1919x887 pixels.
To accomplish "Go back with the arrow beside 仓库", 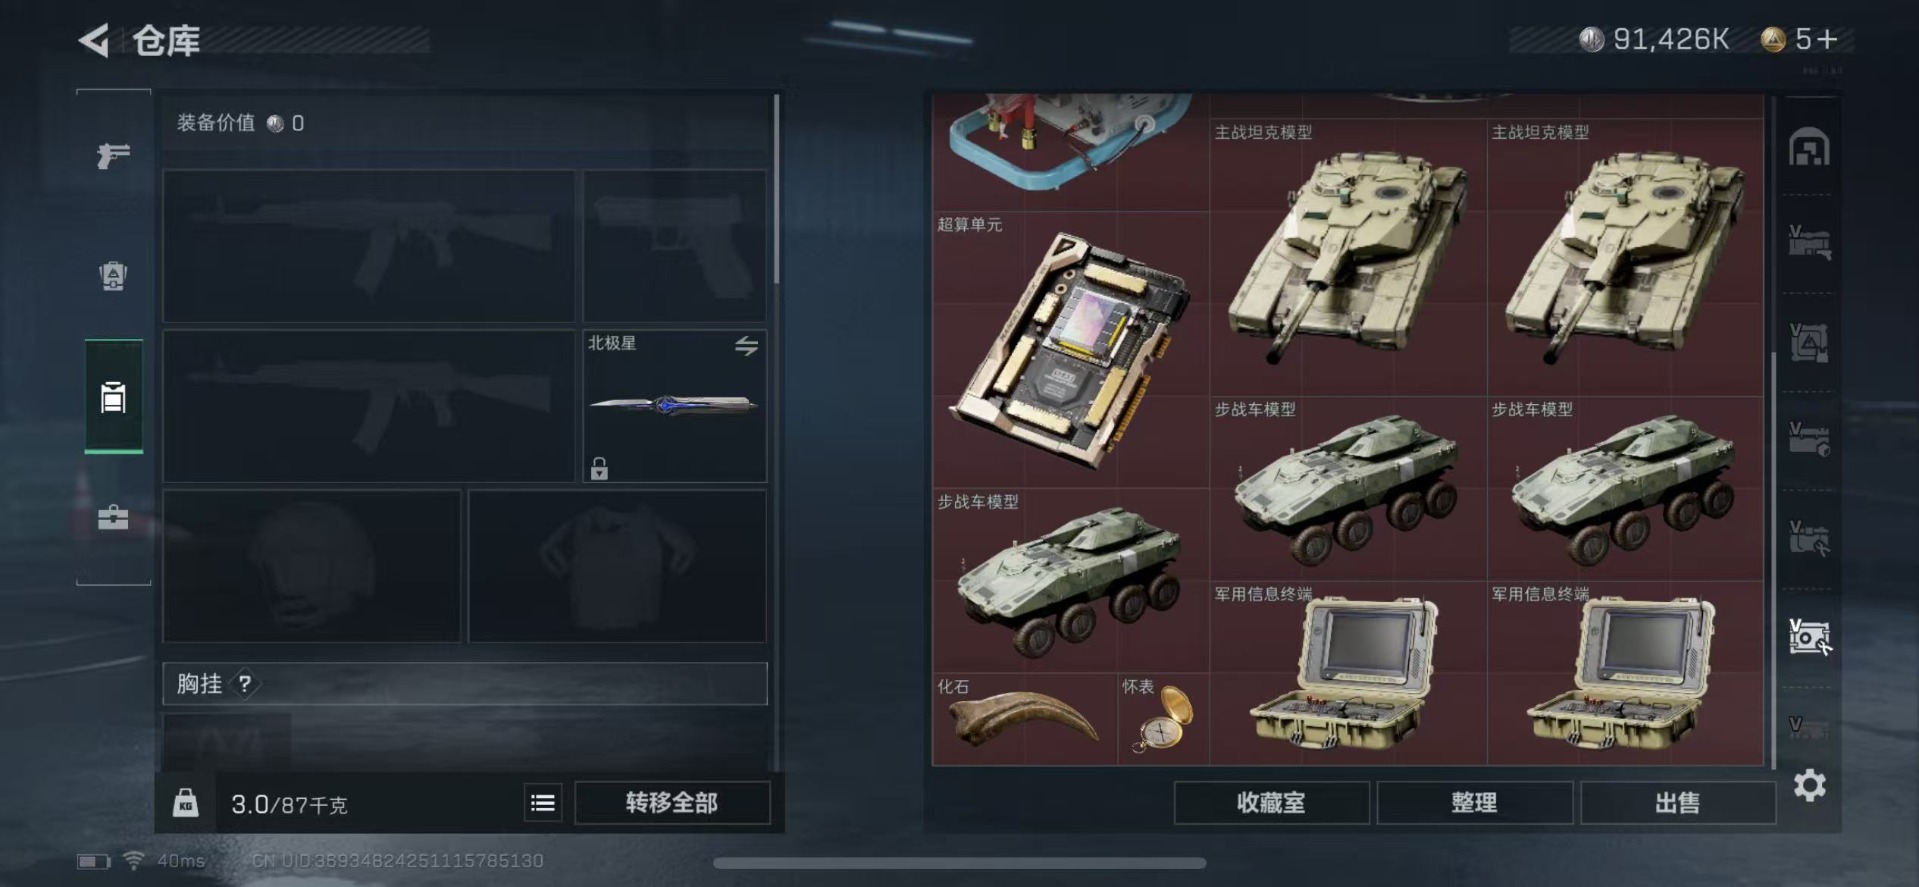I will (x=94, y=40).
